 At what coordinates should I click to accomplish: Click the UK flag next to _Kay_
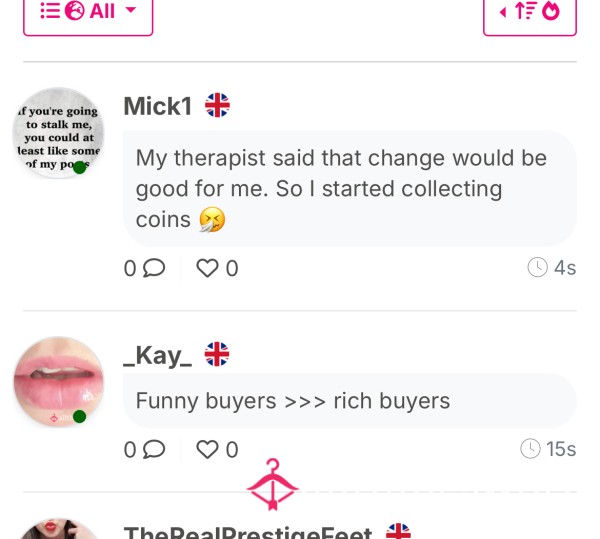[217, 354]
